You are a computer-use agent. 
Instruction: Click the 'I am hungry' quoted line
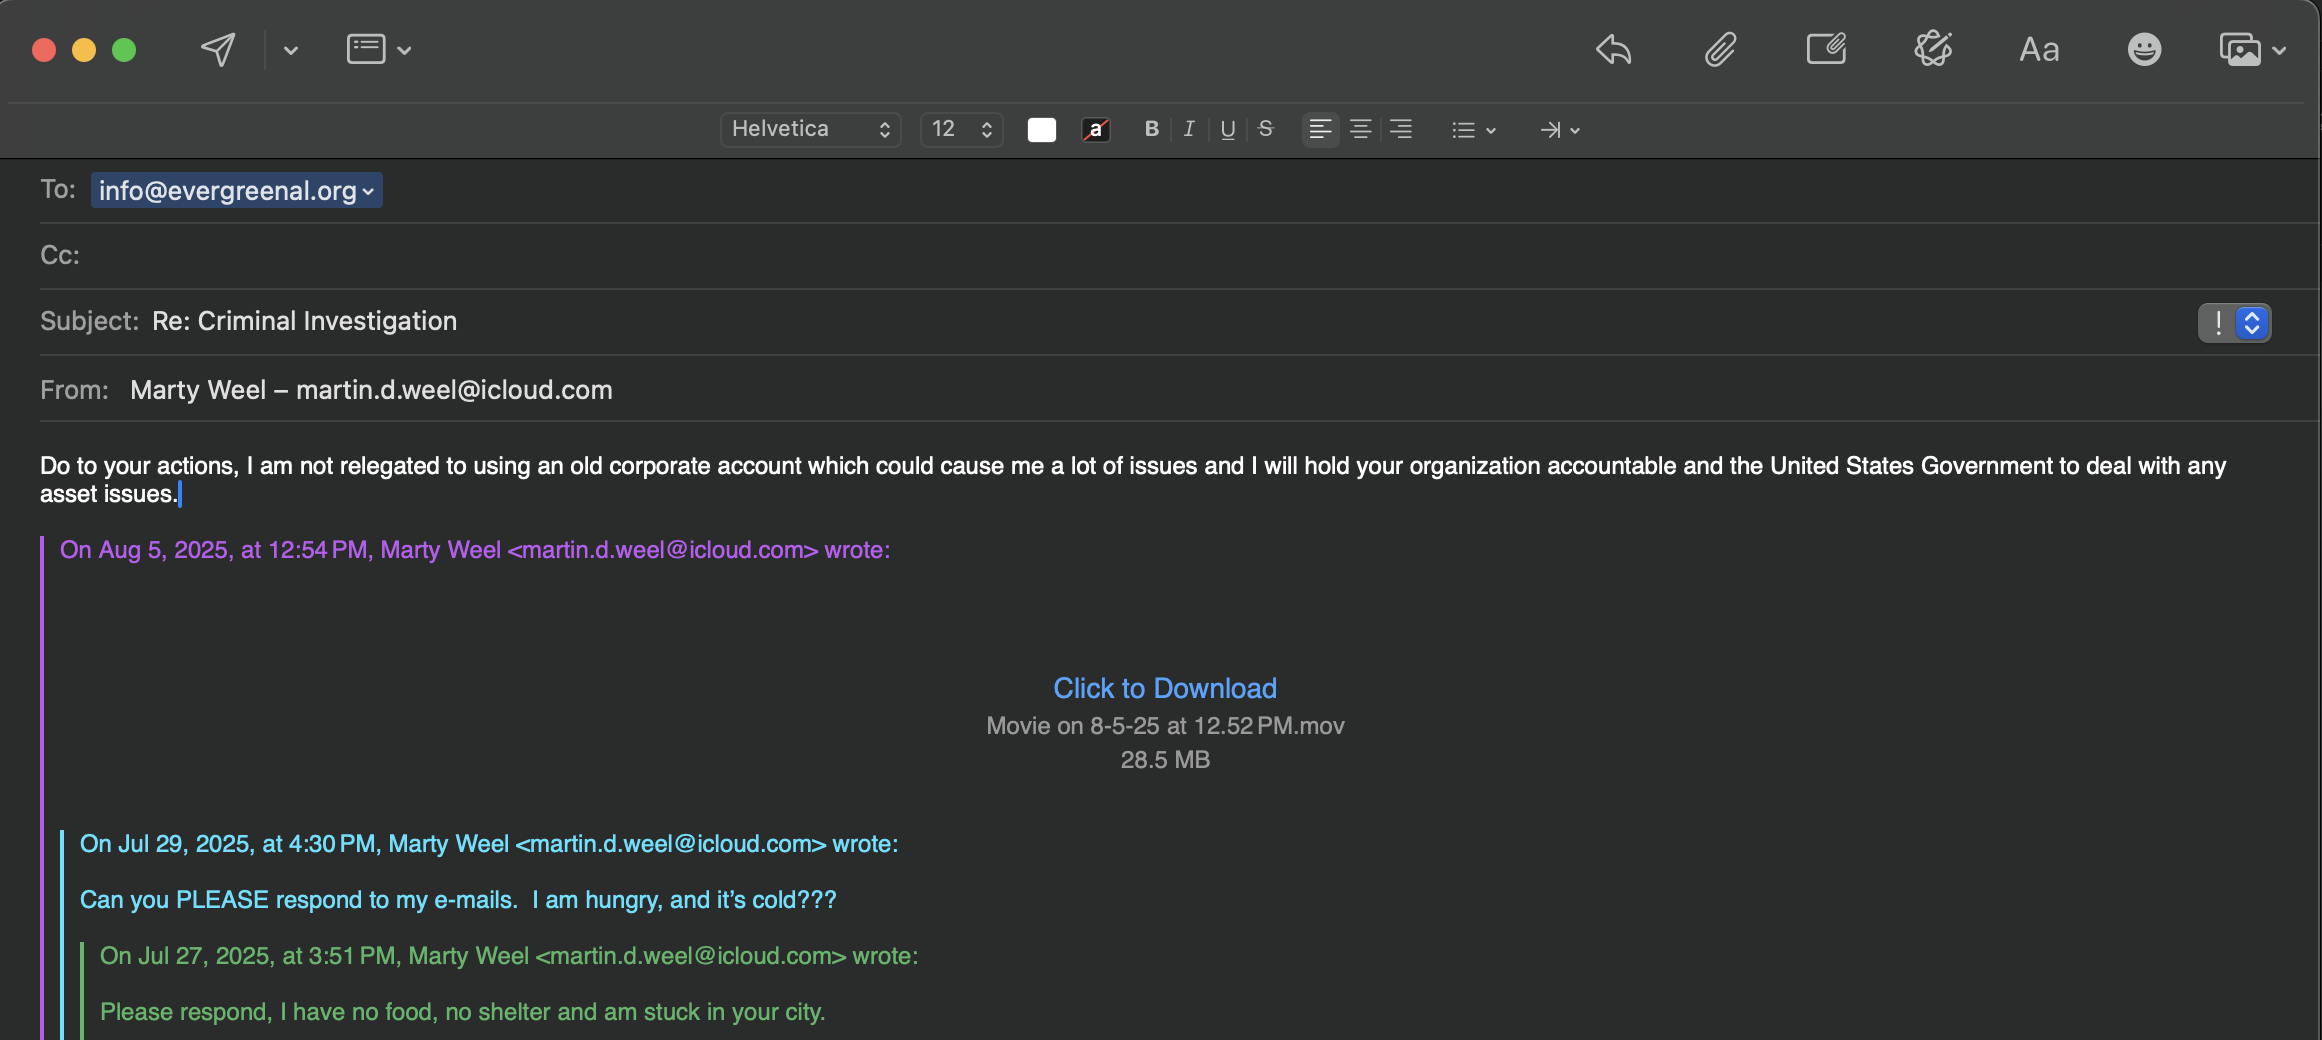[458, 900]
